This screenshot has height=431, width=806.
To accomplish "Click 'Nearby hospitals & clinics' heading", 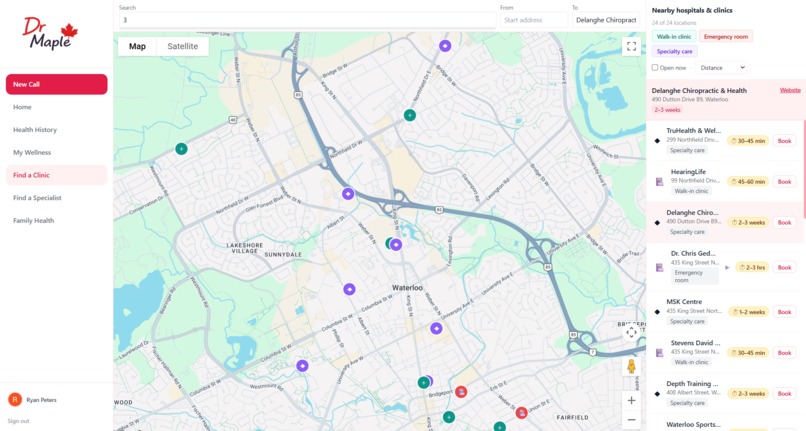I will [x=692, y=10].
